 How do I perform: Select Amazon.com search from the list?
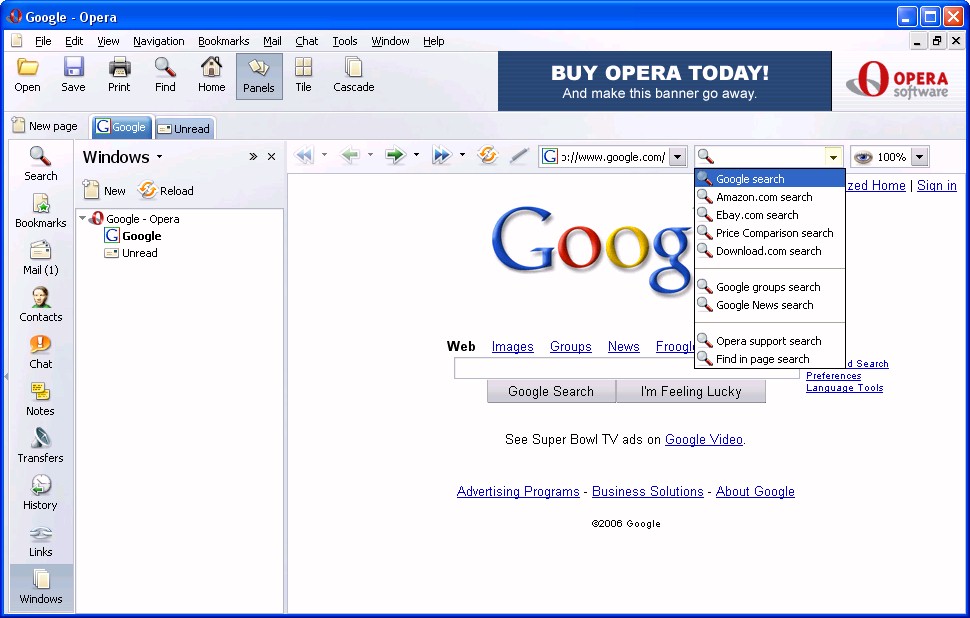(x=764, y=197)
